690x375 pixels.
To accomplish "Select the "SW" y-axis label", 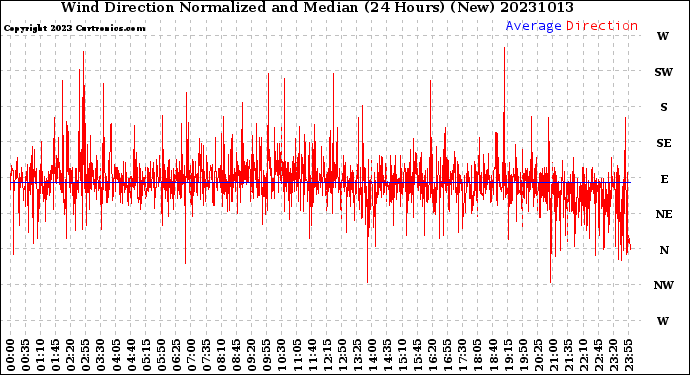I will click(x=663, y=72).
